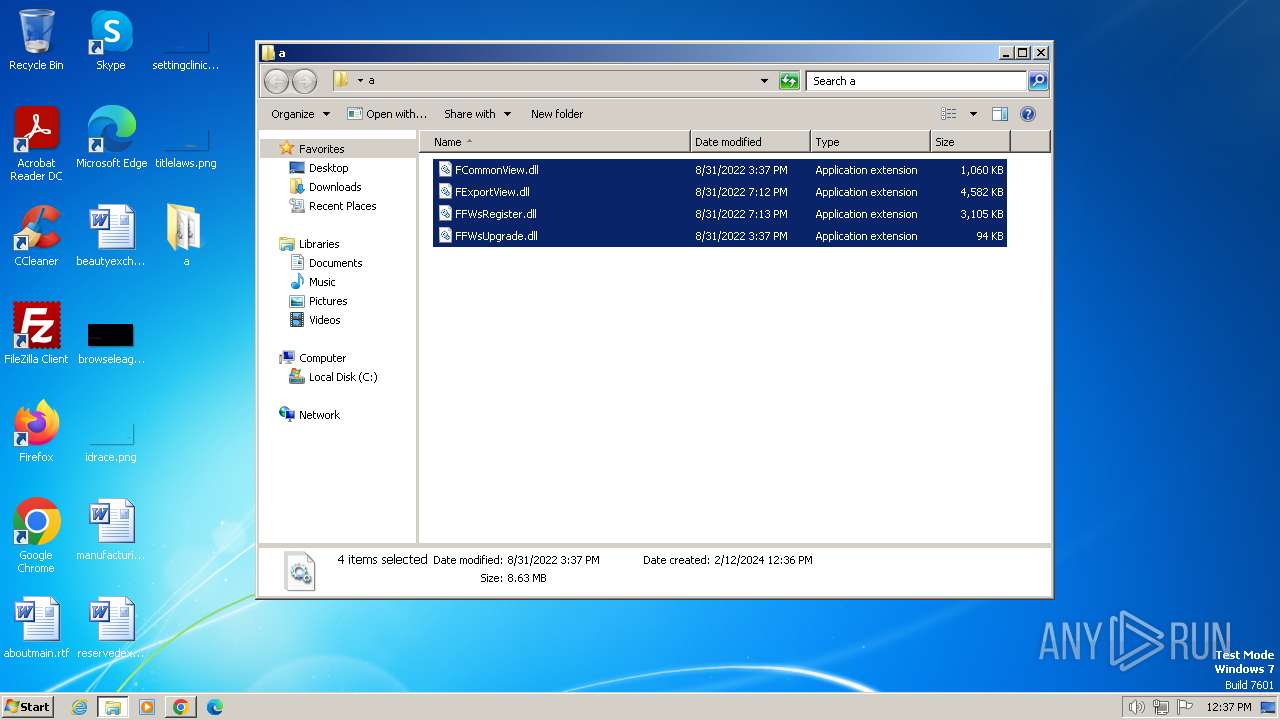Sort files by the Type column
This screenshot has width=1280, height=720.
(x=870, y=142)
